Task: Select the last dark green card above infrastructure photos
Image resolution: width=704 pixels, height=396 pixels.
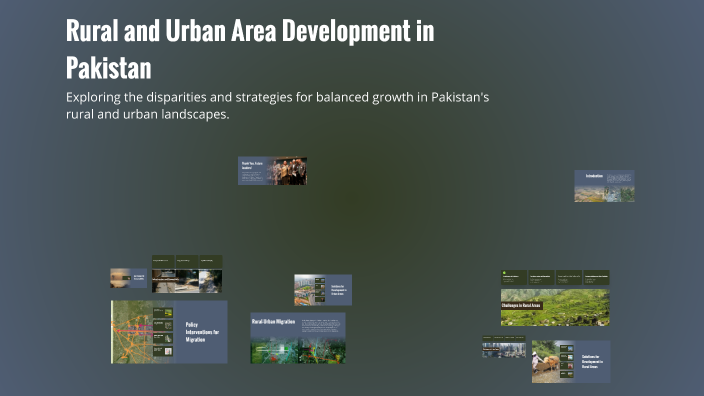Action: coord(211,262)
